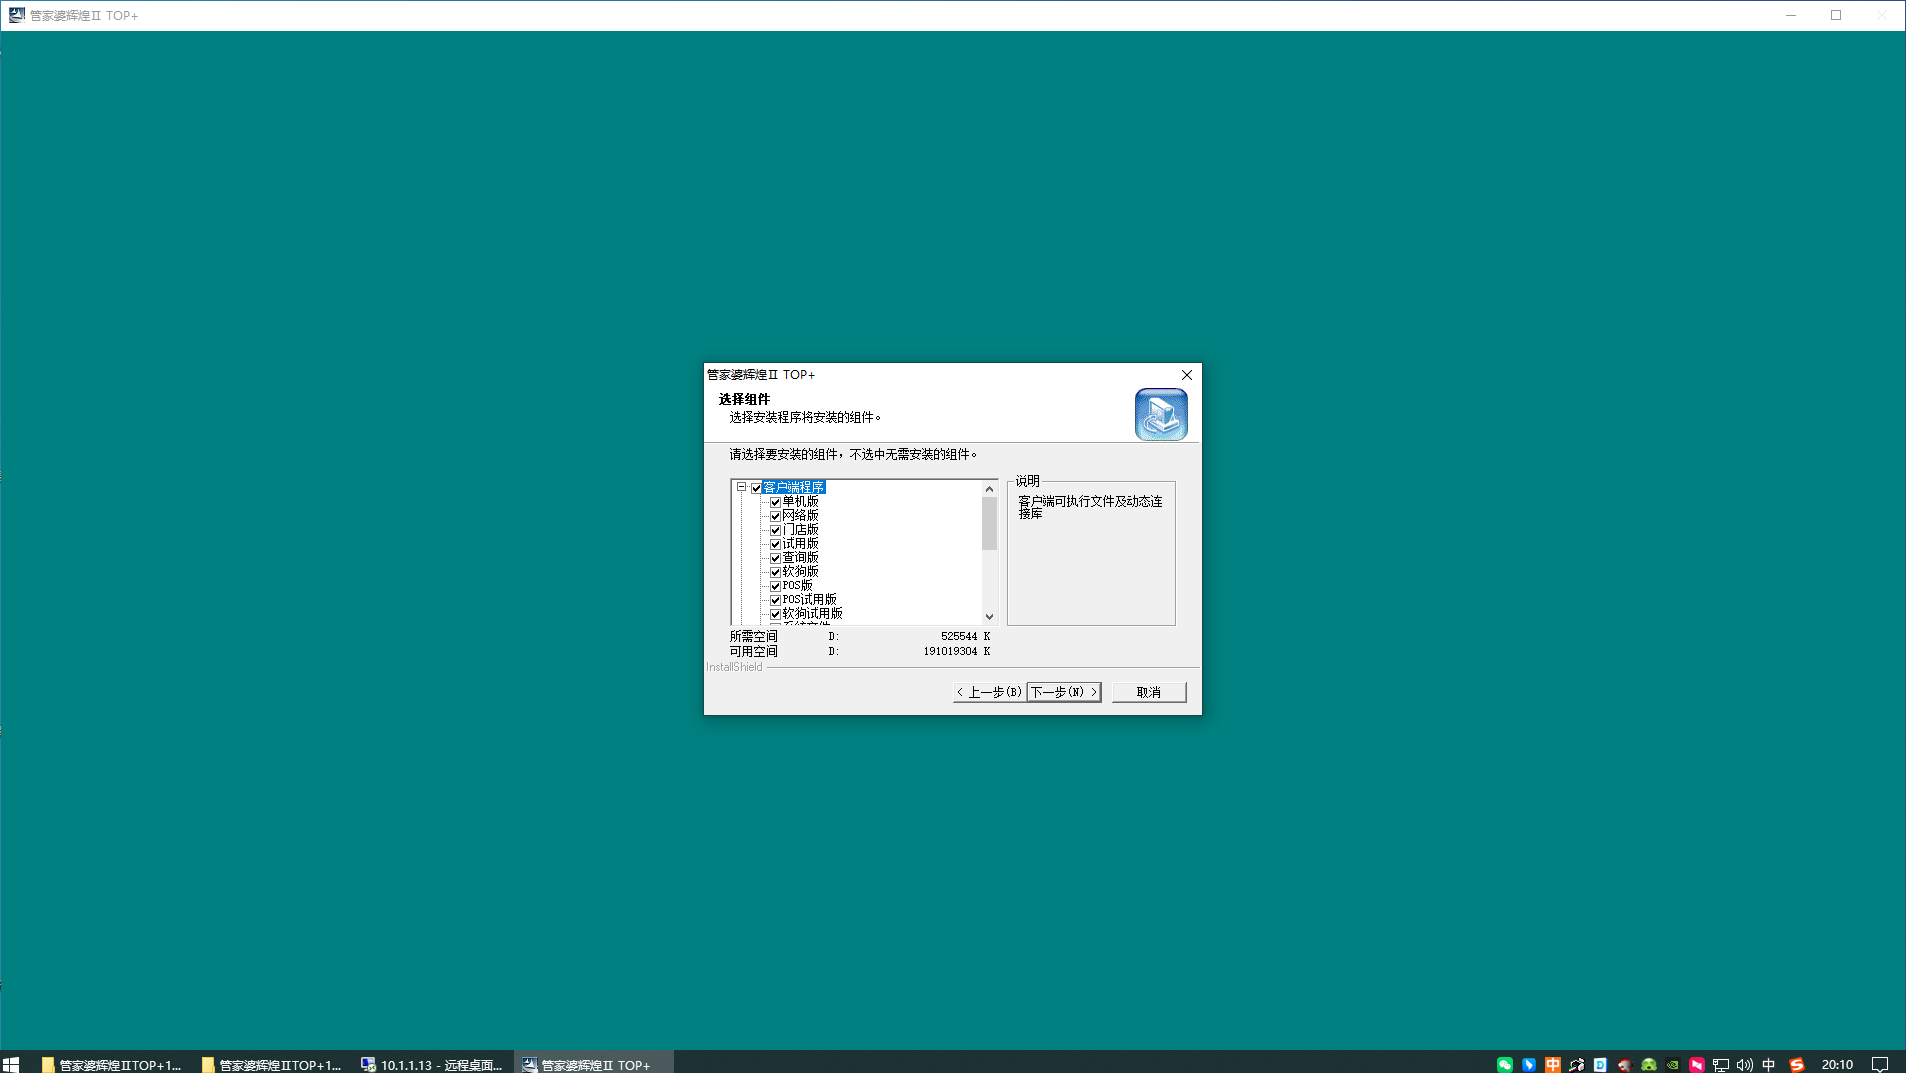The height and width of the screenshot is (1073, 1906).
Task: Toggle the 网络版 component checkbox
Action: point(775,516)
